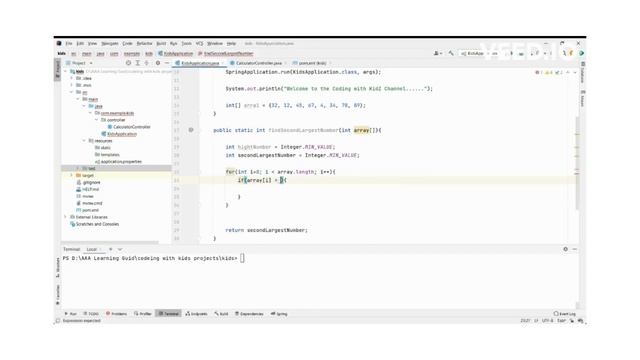Select the .gitignore file
Image resolution: width=640 pixels, height=360 pixels.
88,182
